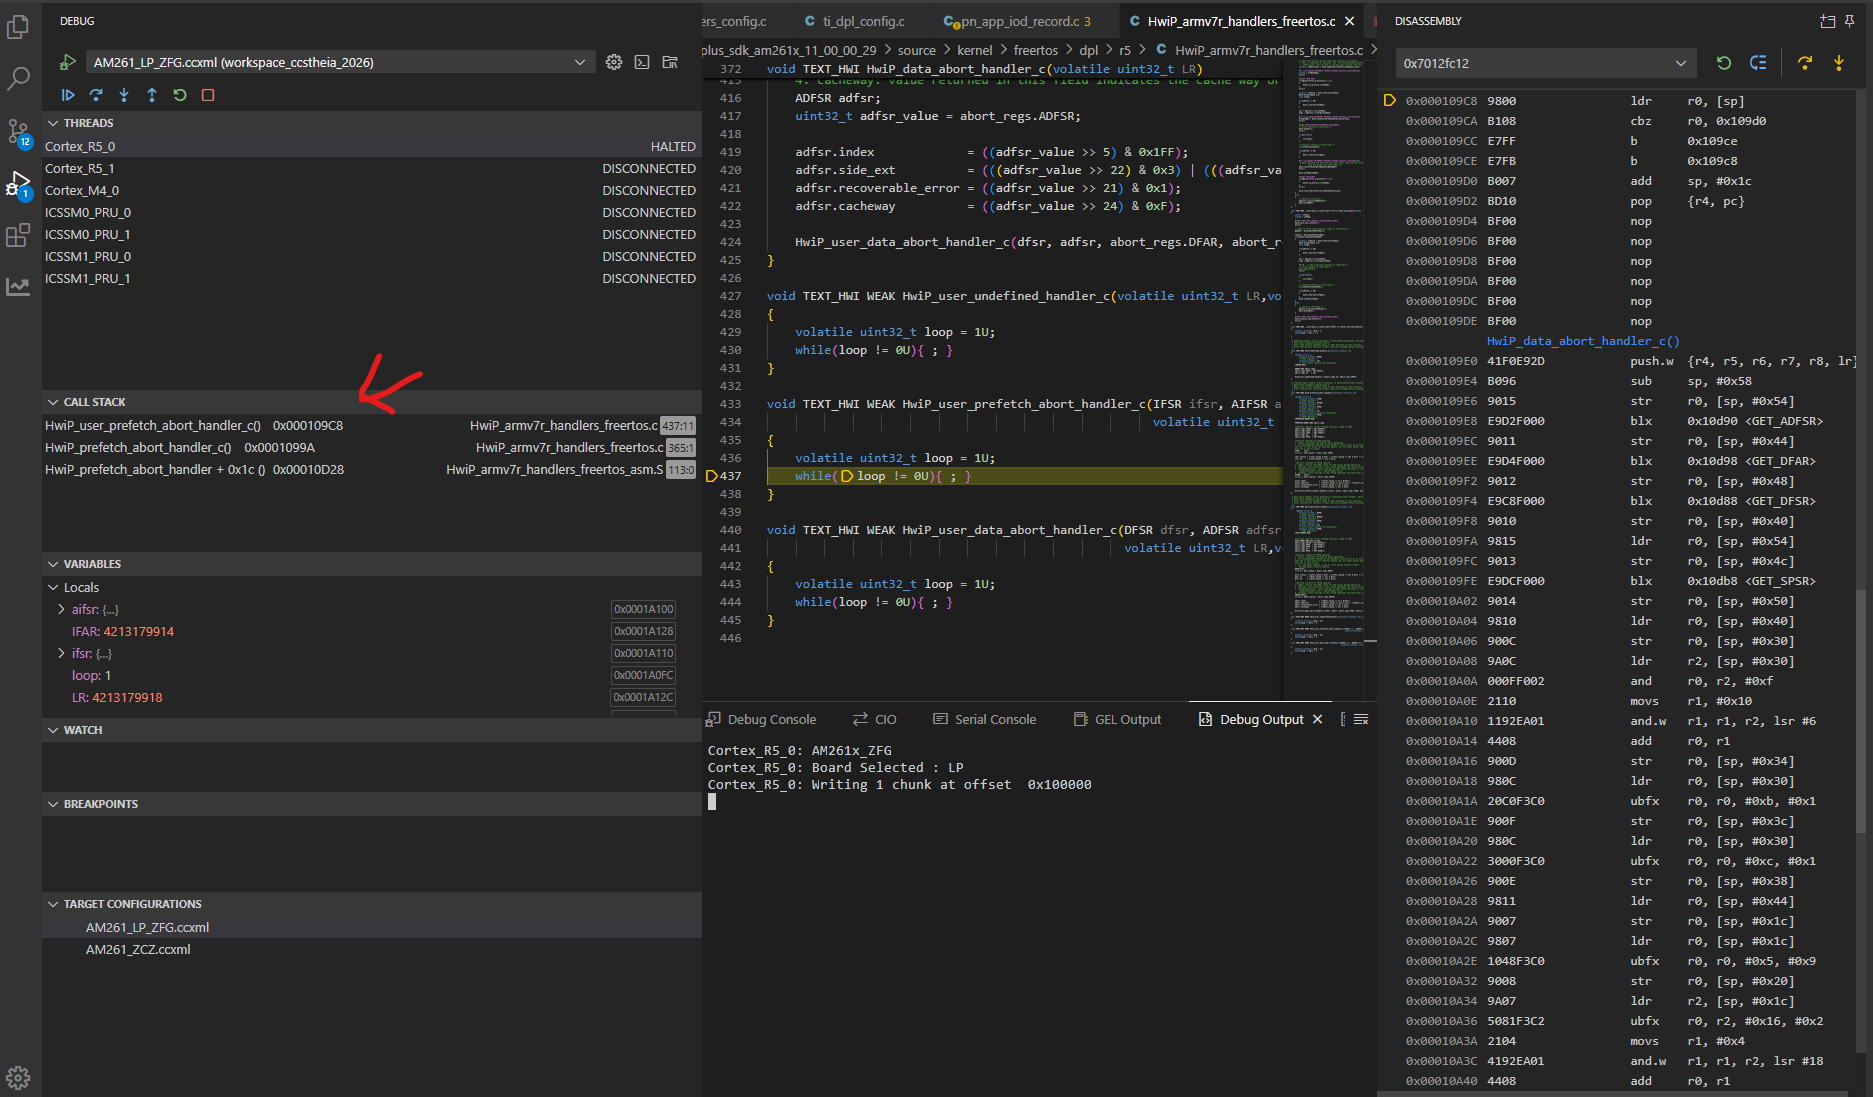Open the Extensions sidebar view

[x=19, y=235]
